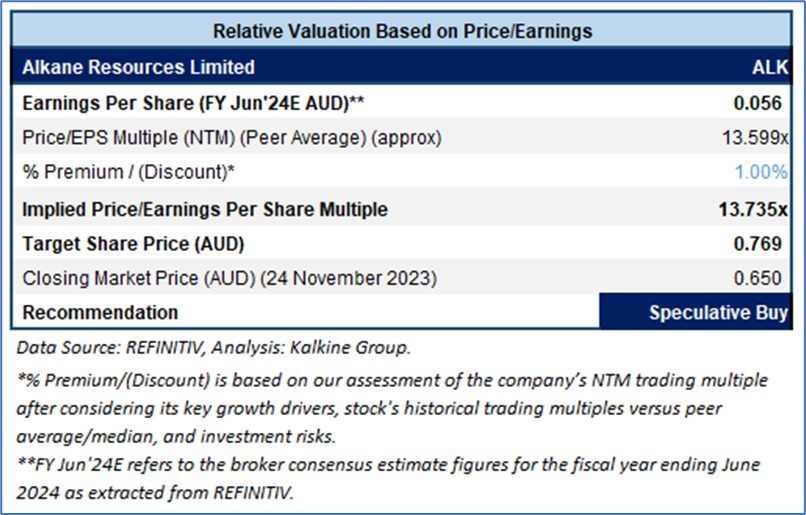
Task: Click the 0.650 closing price value
Action: coord(766,277)
